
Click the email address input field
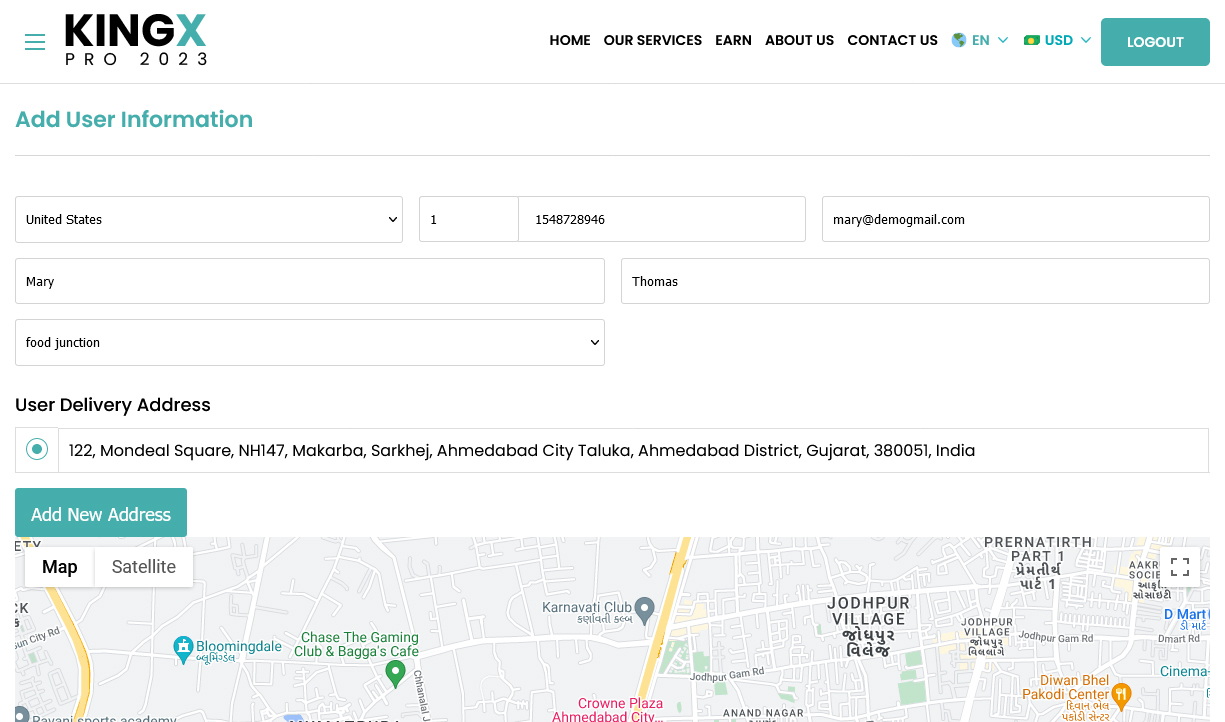pos(1015,220)
